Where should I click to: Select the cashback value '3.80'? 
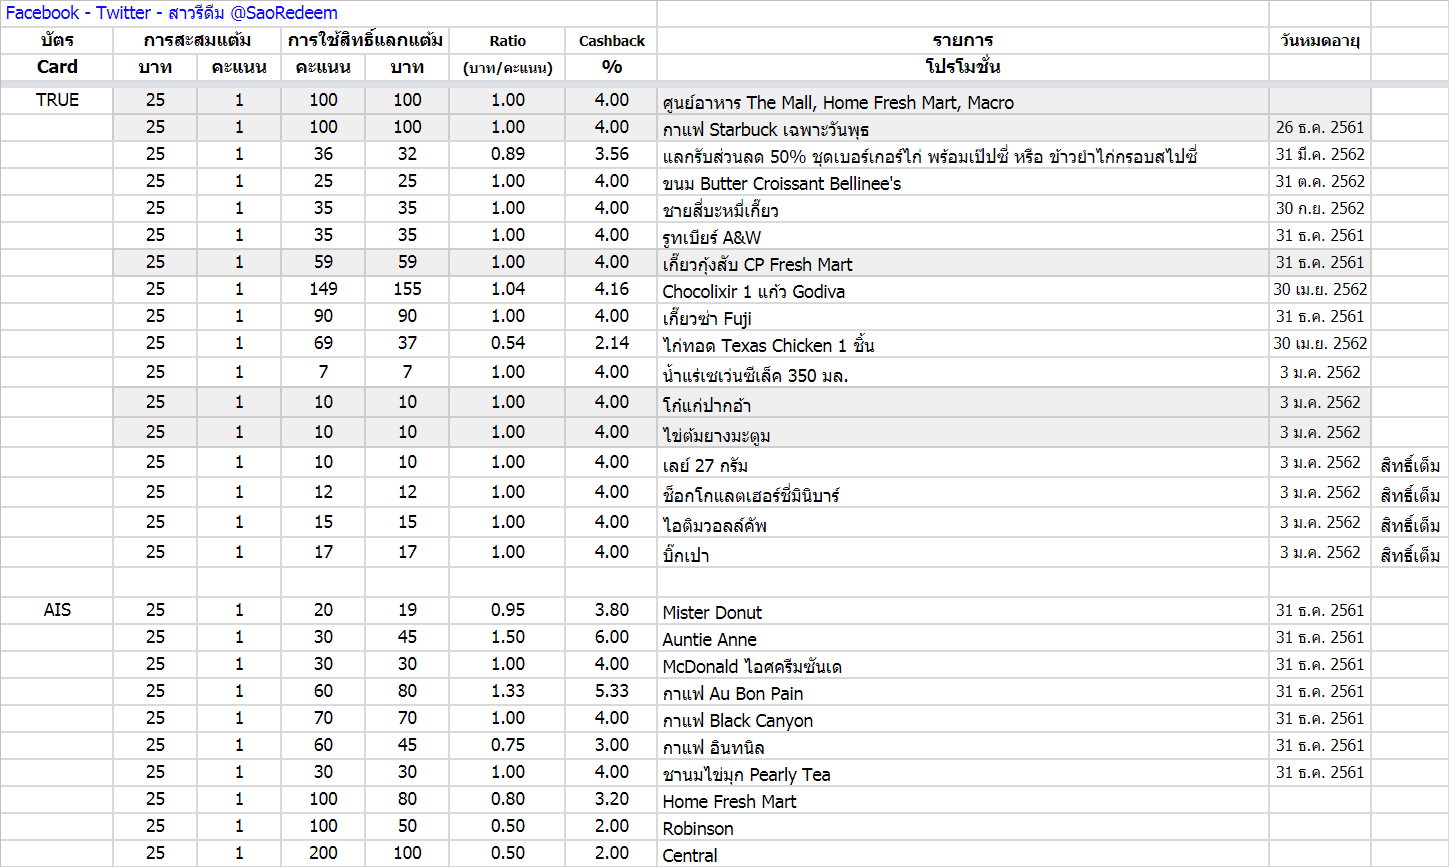pos(612,610)
